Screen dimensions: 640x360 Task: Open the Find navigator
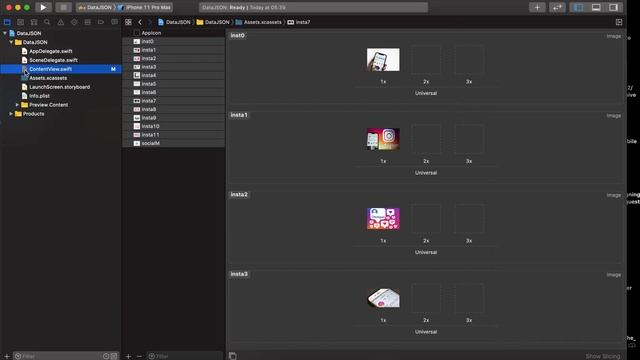pyautogui.click(x=47, y=22)
